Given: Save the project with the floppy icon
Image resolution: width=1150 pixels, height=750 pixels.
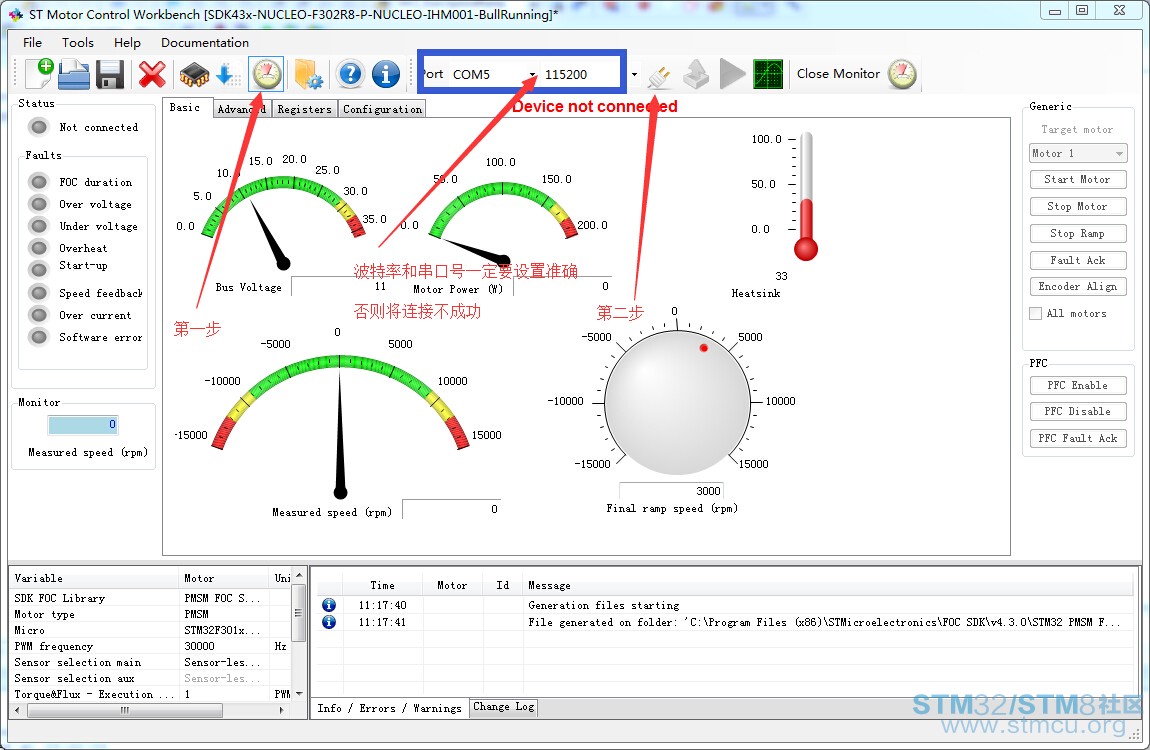Looking at the screenshot, I should [110, 74].
